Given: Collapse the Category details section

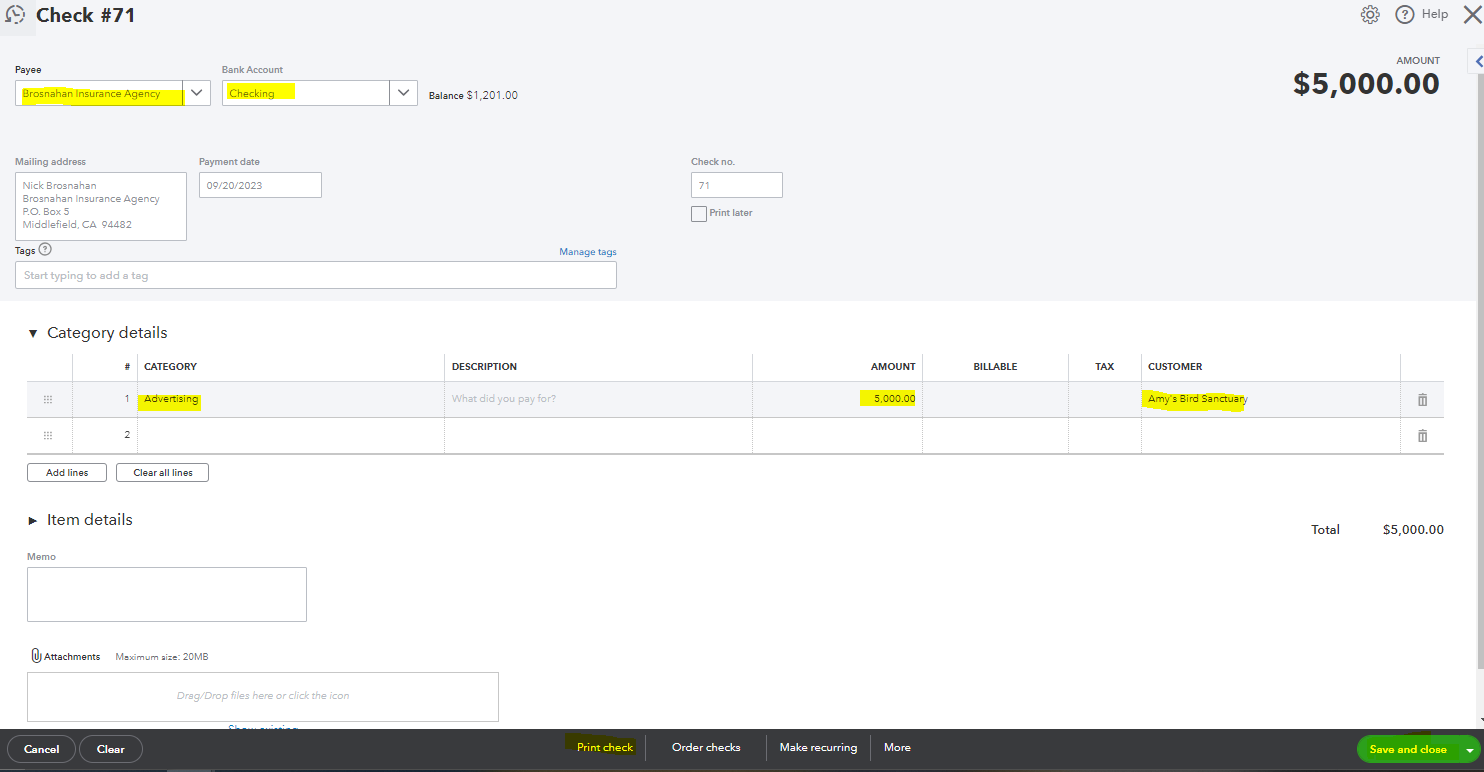Looking at the screenshot, I should coord(33,333).
